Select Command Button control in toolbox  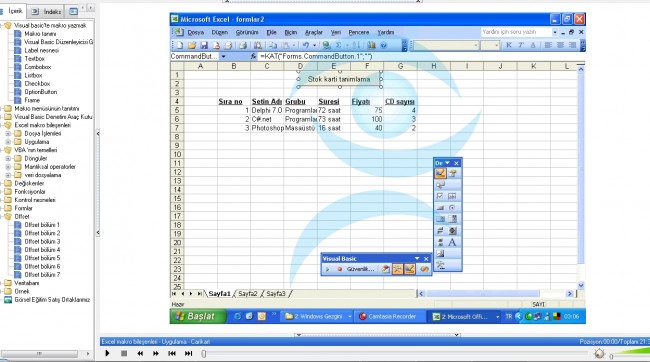pos(440,208)
